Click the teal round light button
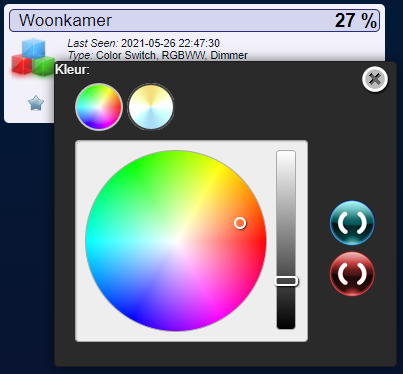The image size is (403, 374). point(352,223)
